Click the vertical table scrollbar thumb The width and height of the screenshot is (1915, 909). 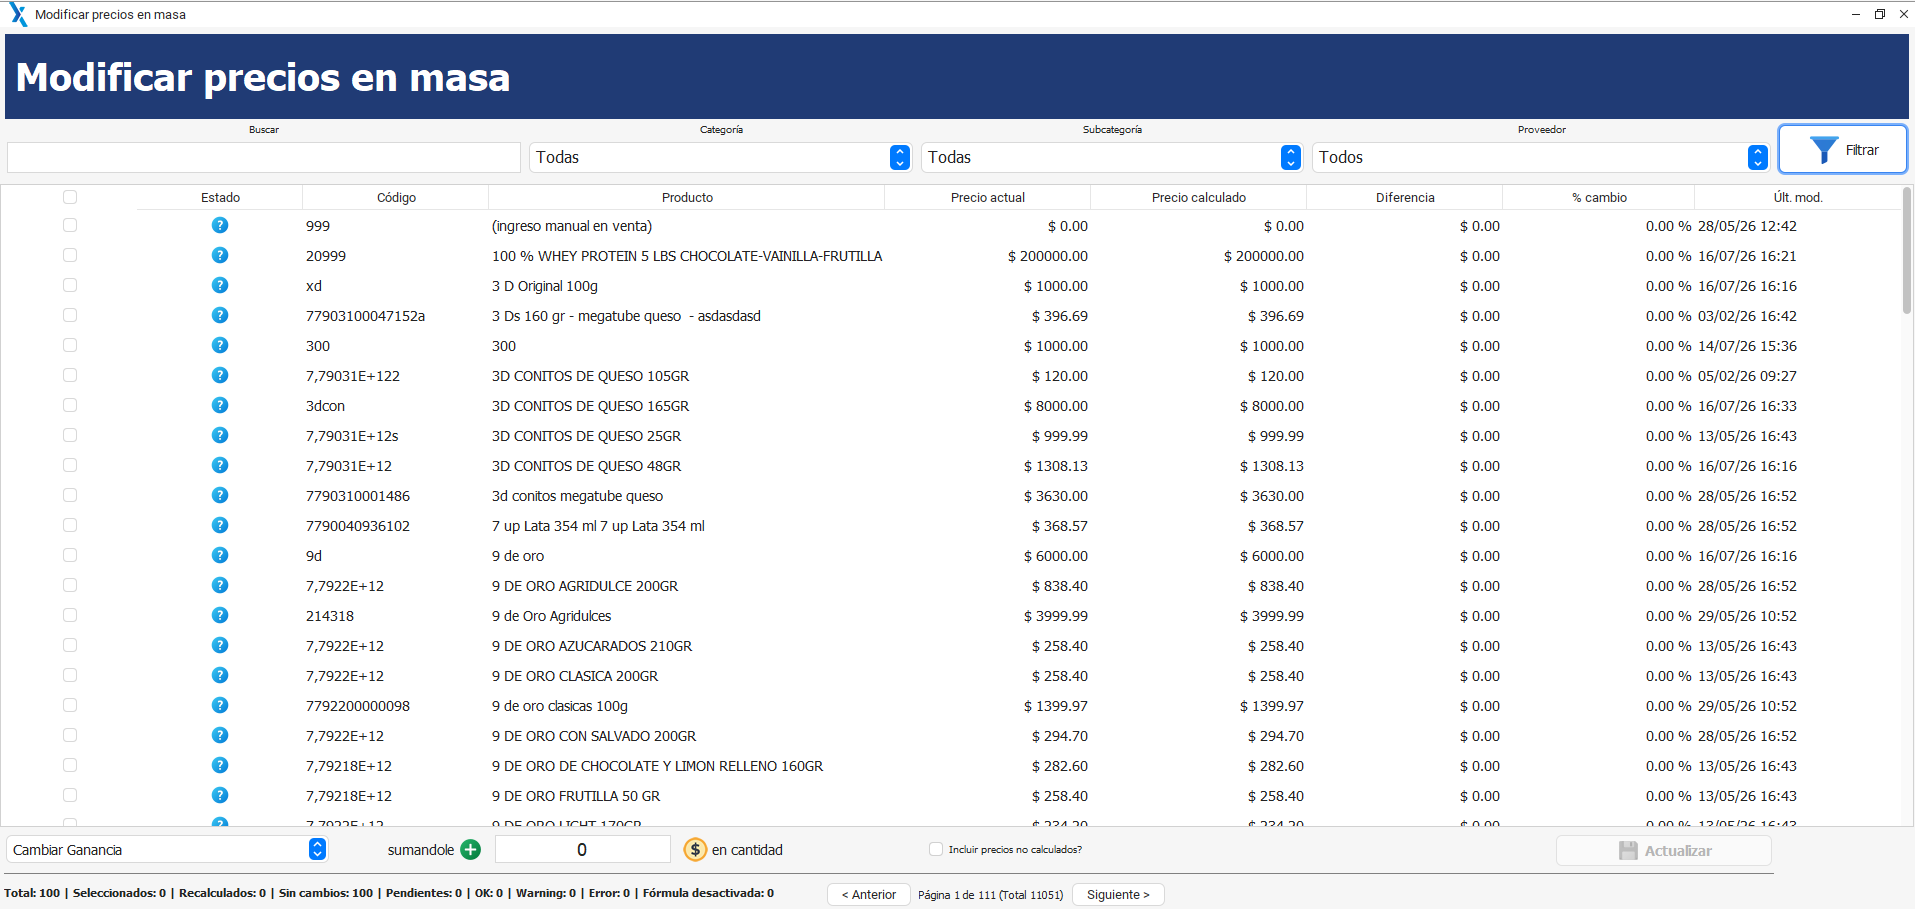pos(1907,250)
